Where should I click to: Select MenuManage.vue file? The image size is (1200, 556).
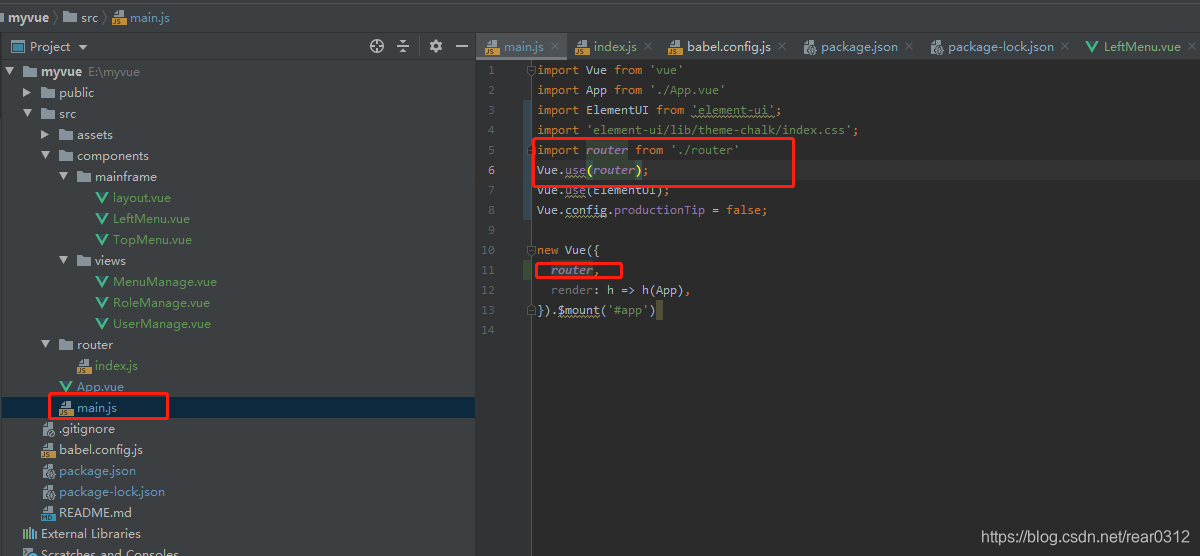click(164, 281)
